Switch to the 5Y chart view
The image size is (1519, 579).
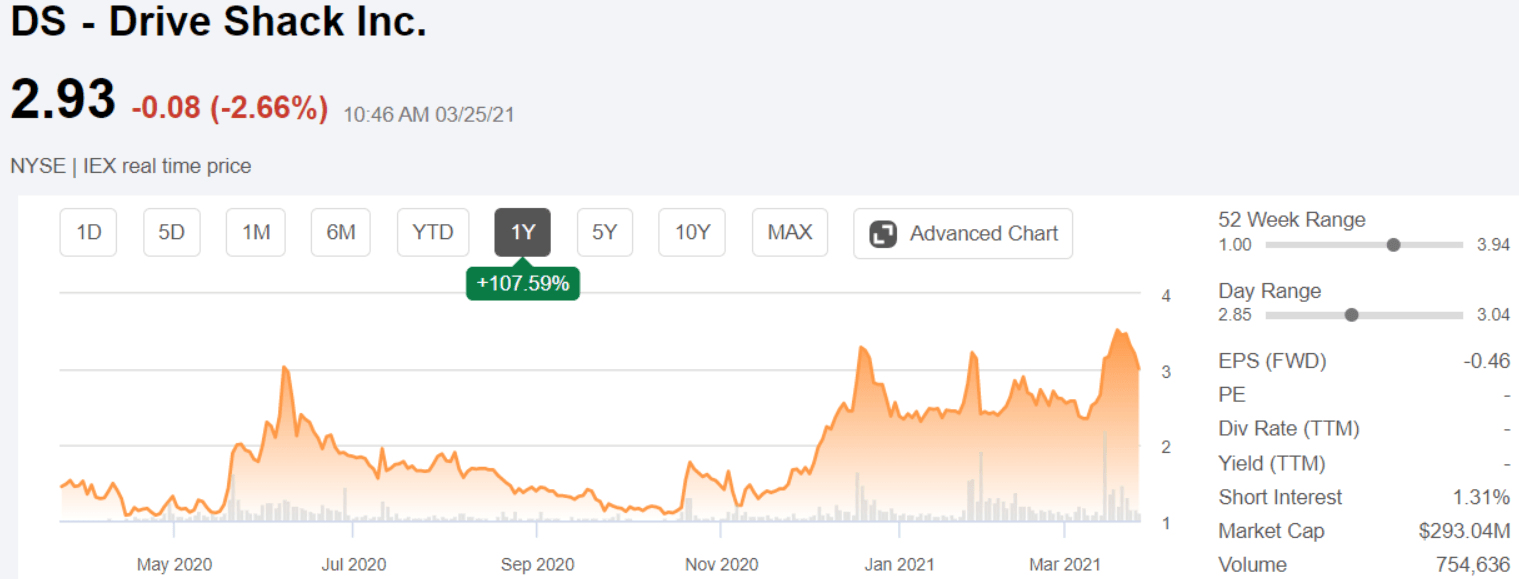click(605, 233)
